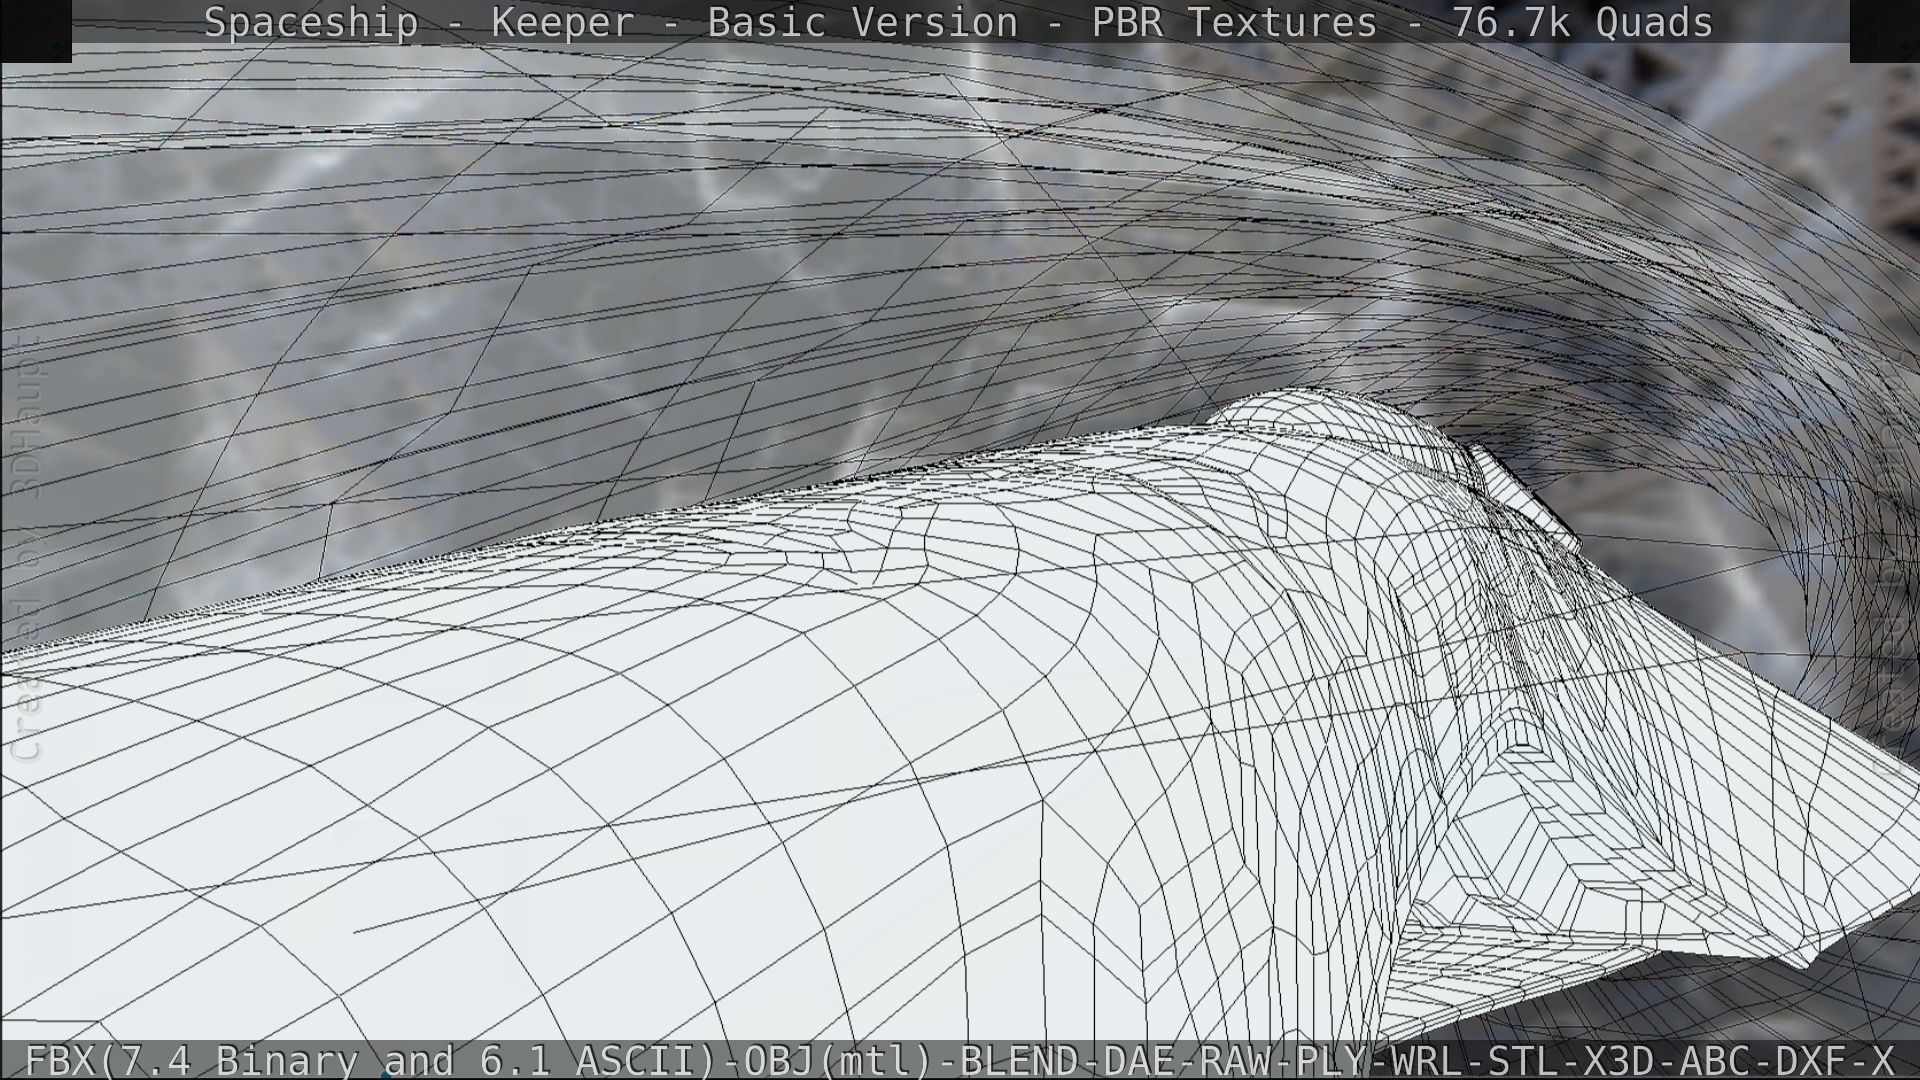Click the 'FBX(7.4 Binary' format text
This screenshot has width=1920, height=1080.
pyautogui.click(x=190, y=1060)
